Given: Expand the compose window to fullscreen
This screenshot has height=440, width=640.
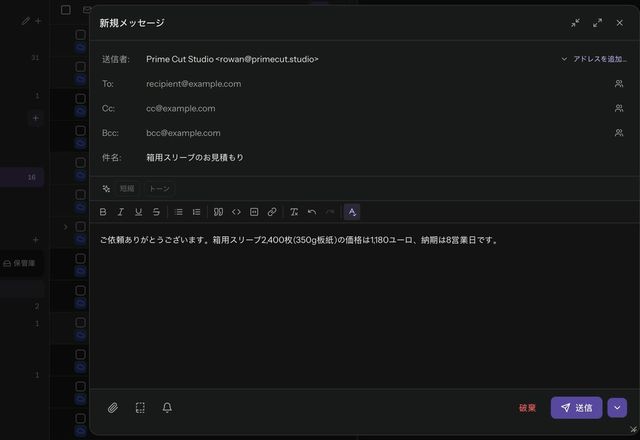Looking at the screenshot, I should click(598, 23).
